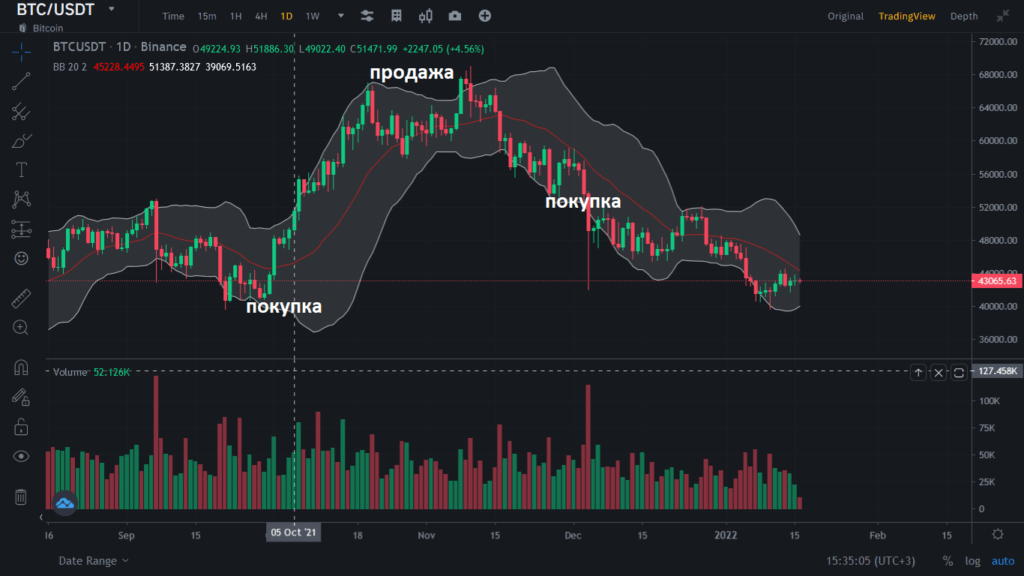
Task: Open the emoji icons tool
Action: [x=21, y=258]
